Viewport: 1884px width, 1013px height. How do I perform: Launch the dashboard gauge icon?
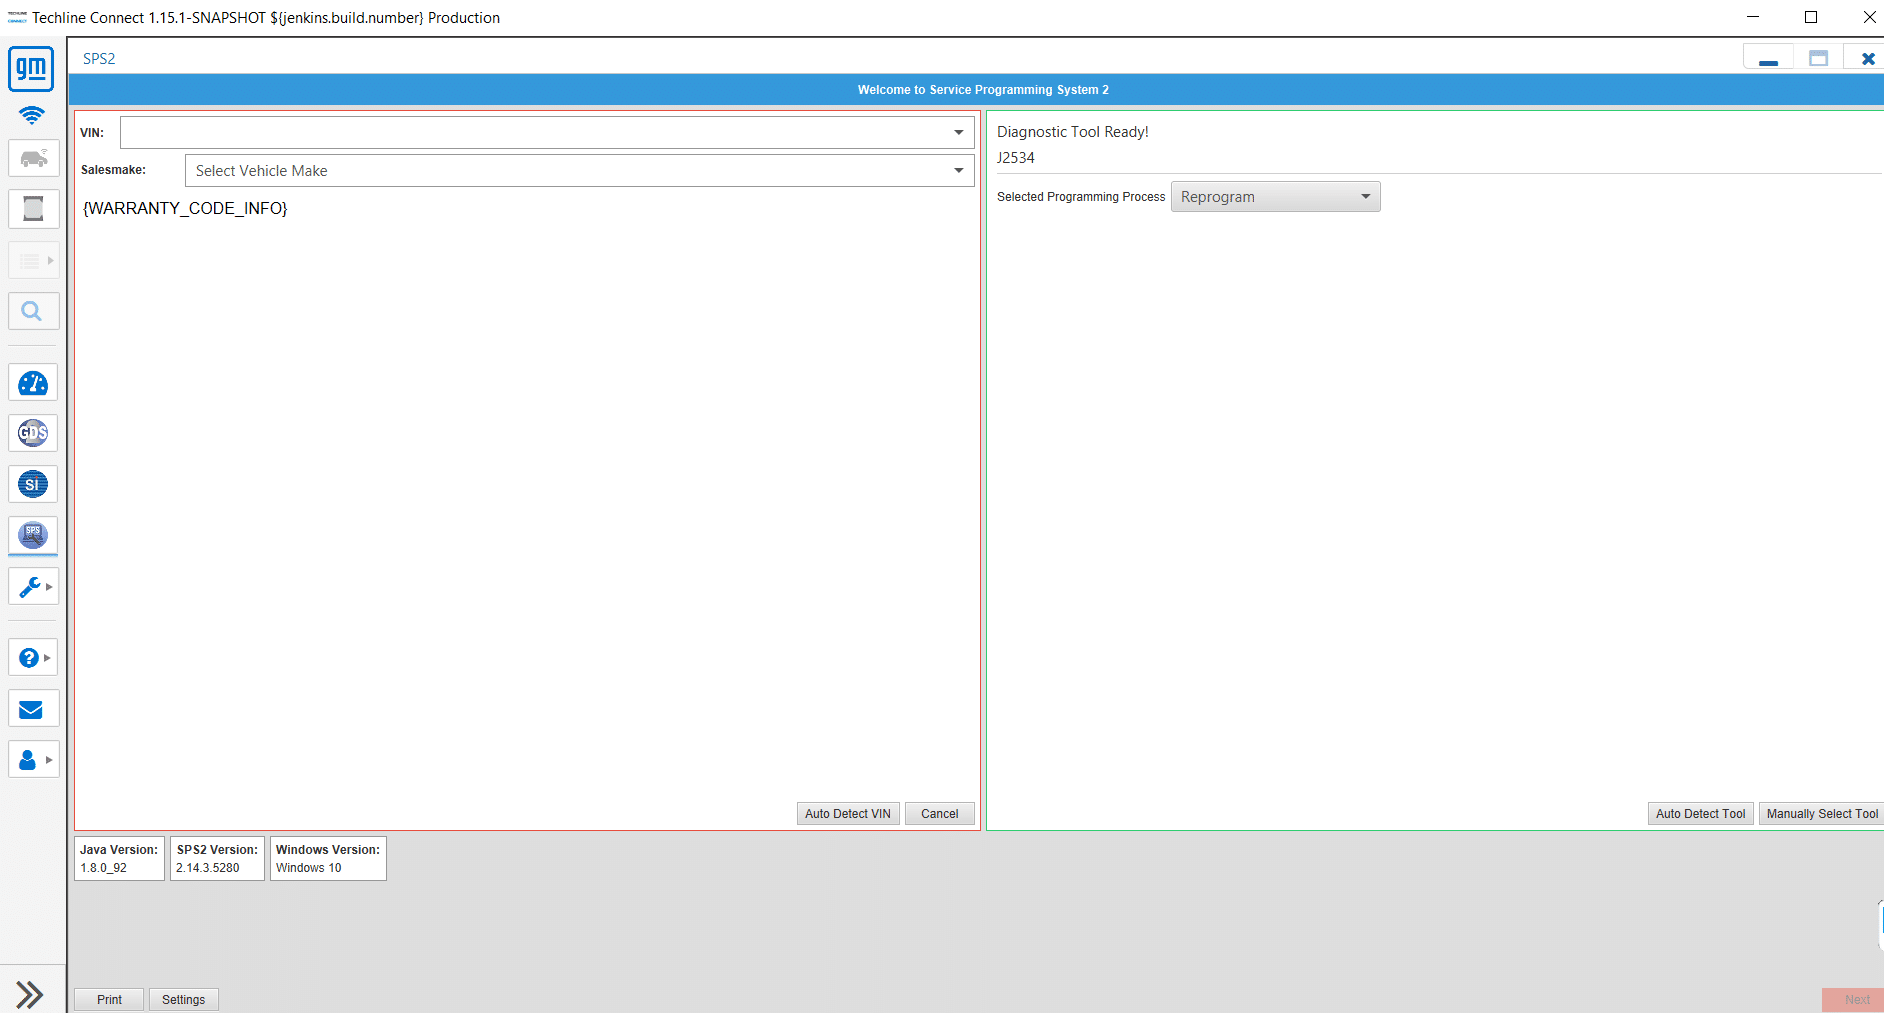click(34, 383)
